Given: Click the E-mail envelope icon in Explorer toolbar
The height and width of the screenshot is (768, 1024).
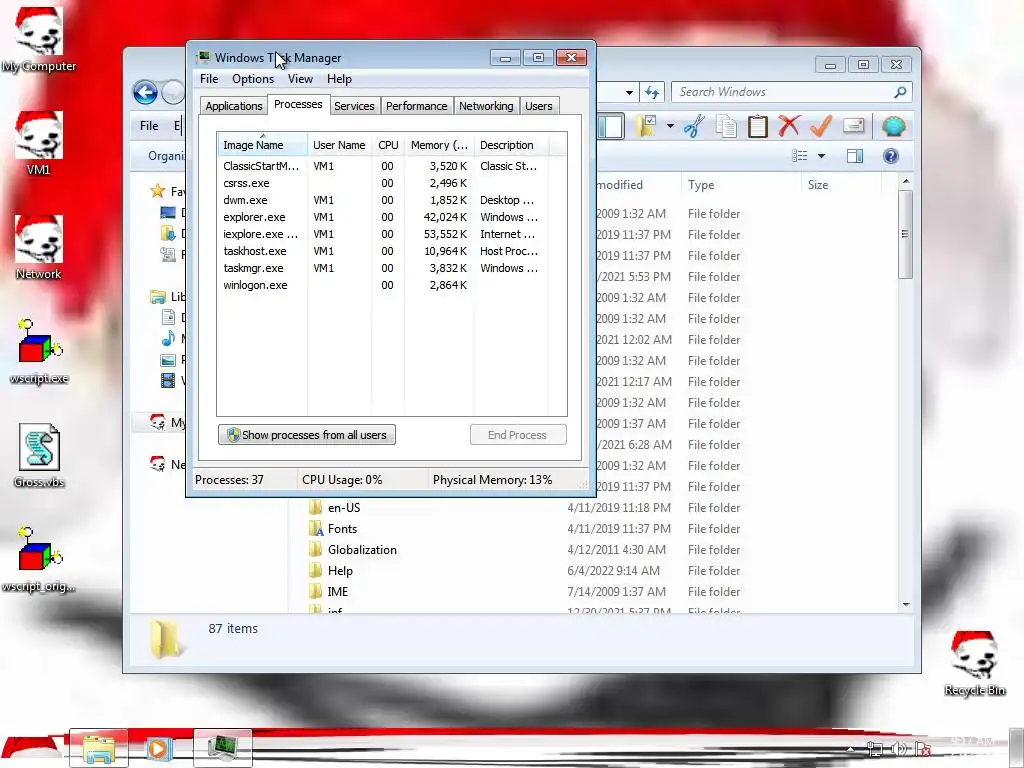Looking at the screenshot, I should coord(854,125).
